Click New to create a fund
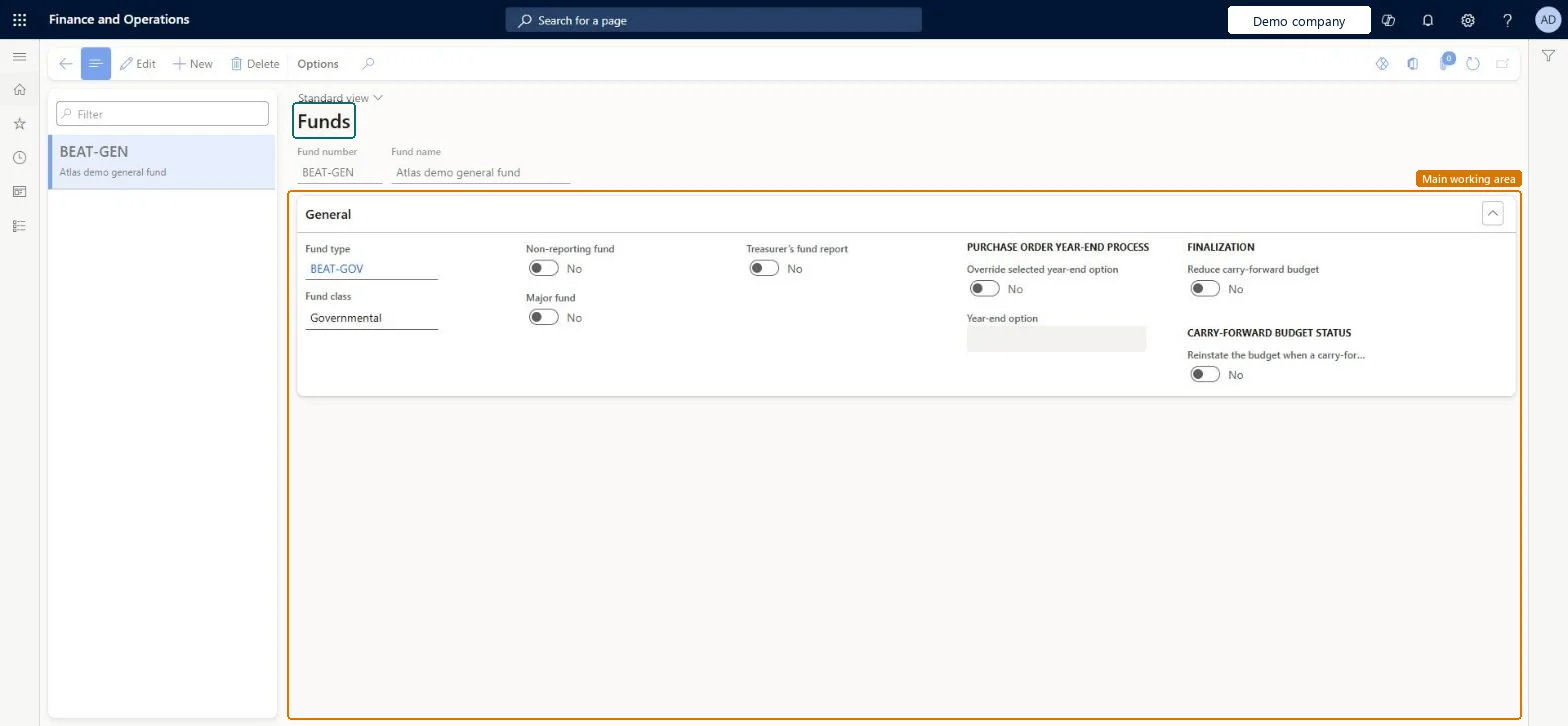This screenshot has width=1568, height=726. pos(193,63)
